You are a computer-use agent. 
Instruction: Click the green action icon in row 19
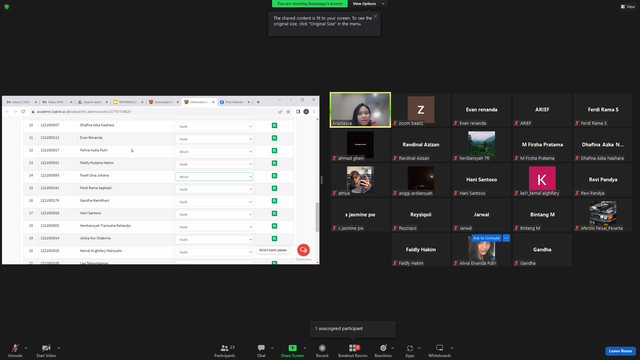[x=274, y=238]
